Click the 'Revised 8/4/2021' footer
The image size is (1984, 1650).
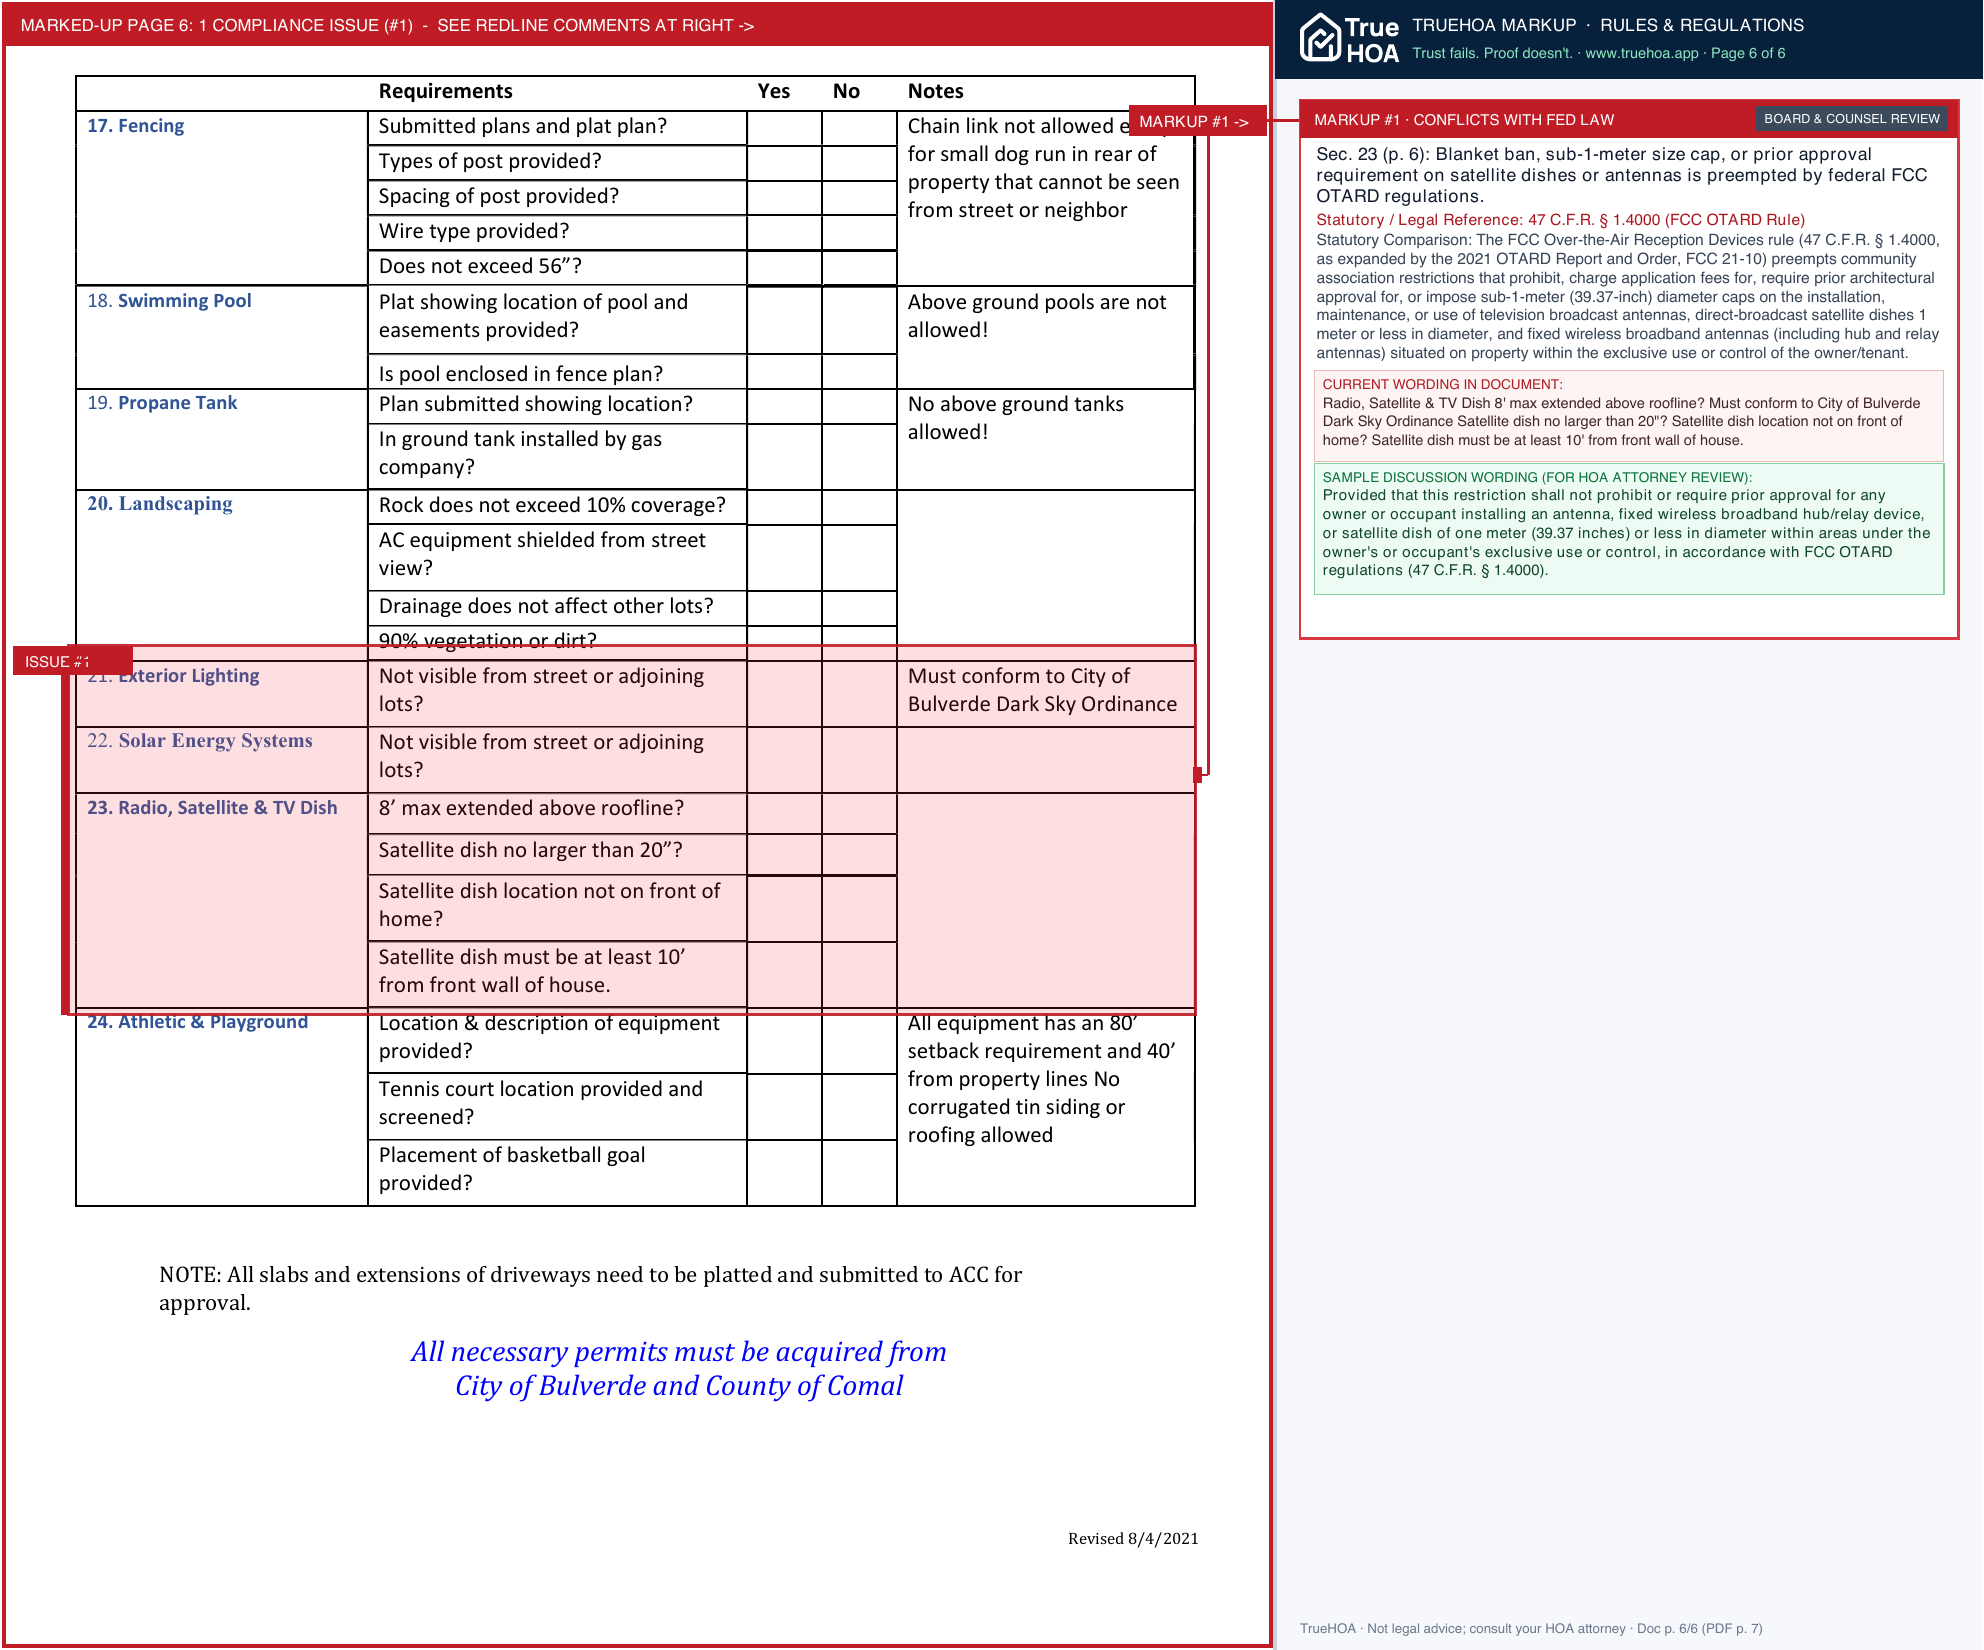click(x=1133, y=1539)
